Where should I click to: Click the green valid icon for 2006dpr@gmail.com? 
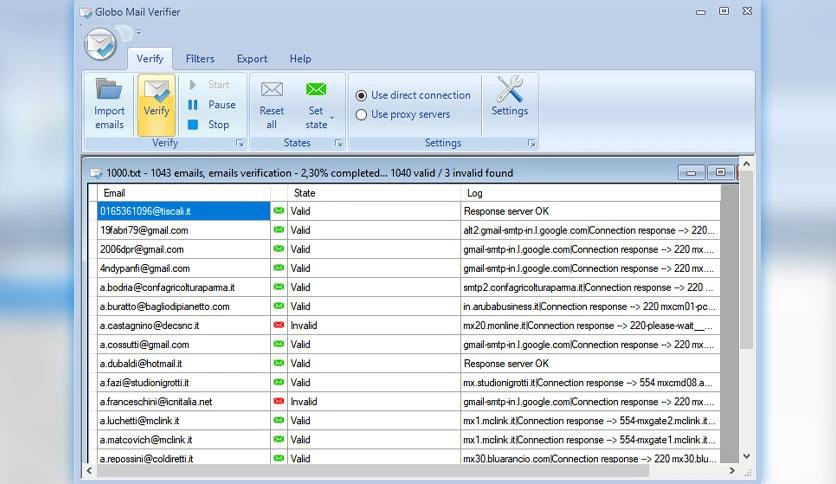click(x=278, y=249)
